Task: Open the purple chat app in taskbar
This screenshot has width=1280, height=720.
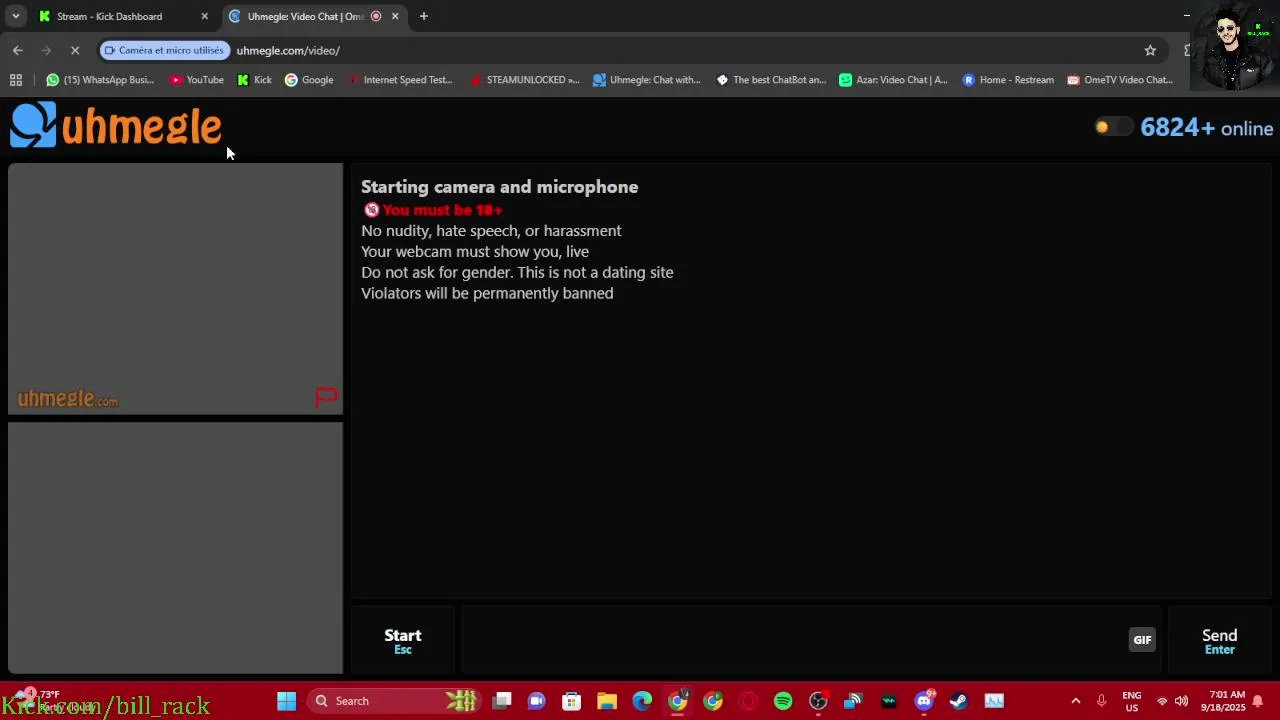Action: [x=537, y=701]
